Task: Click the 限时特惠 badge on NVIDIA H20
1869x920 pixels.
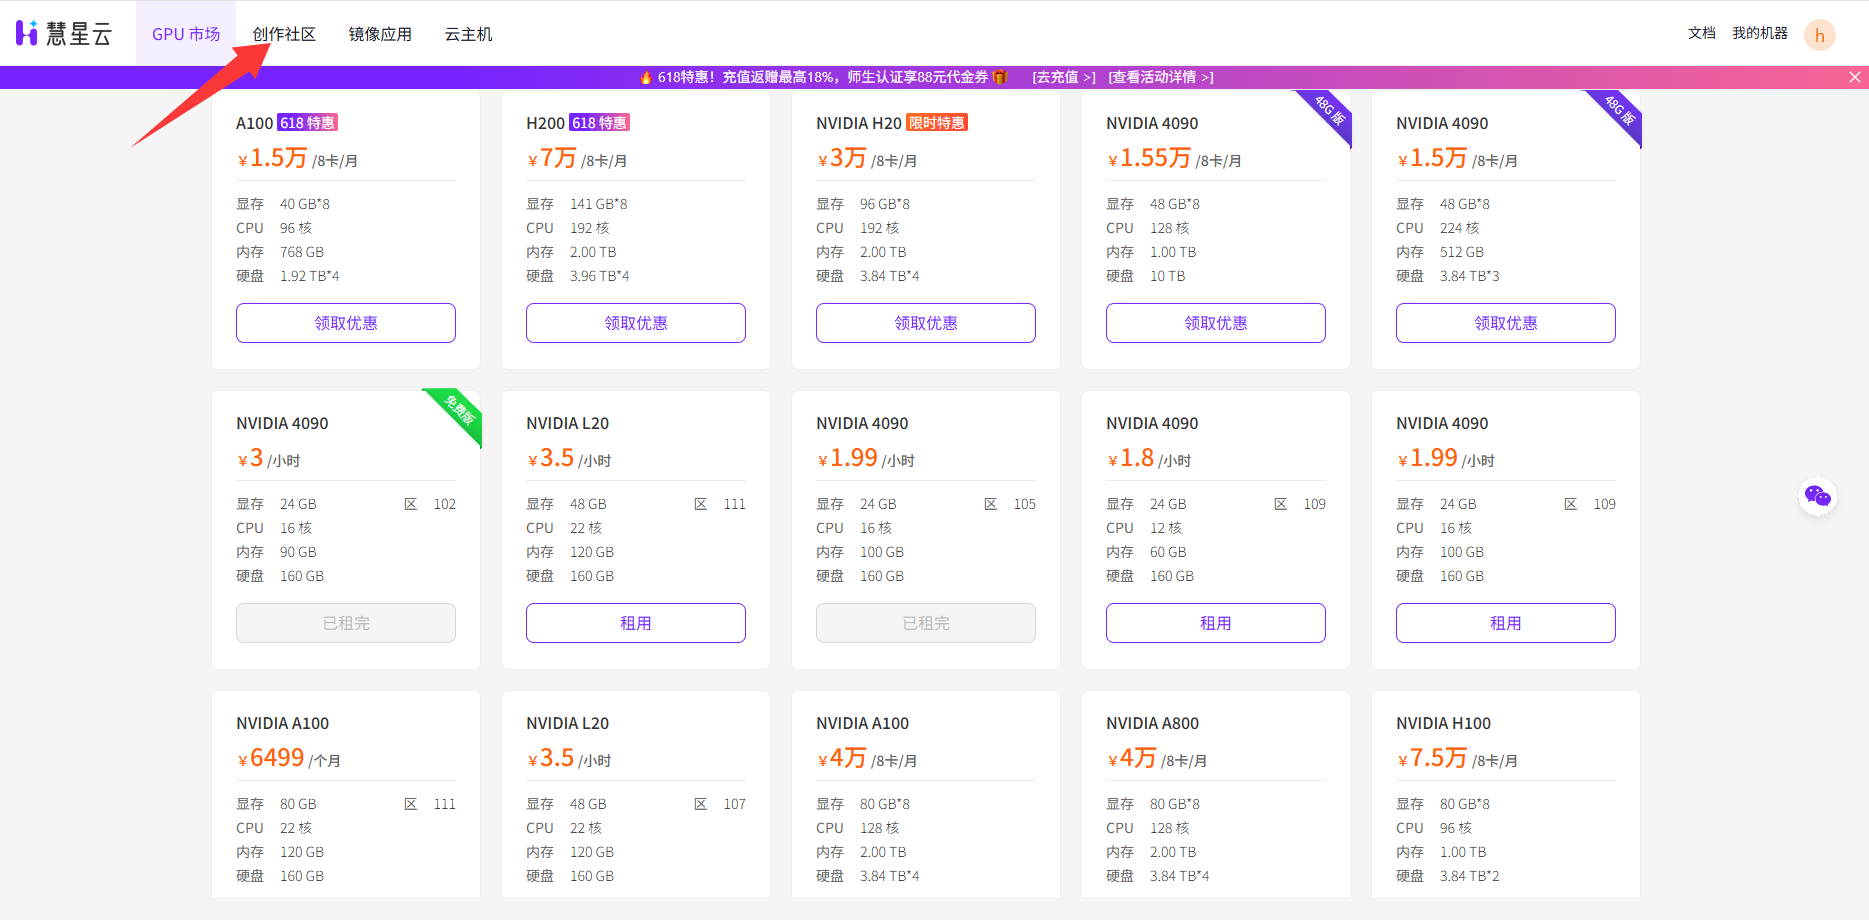Action: [936, 123]
